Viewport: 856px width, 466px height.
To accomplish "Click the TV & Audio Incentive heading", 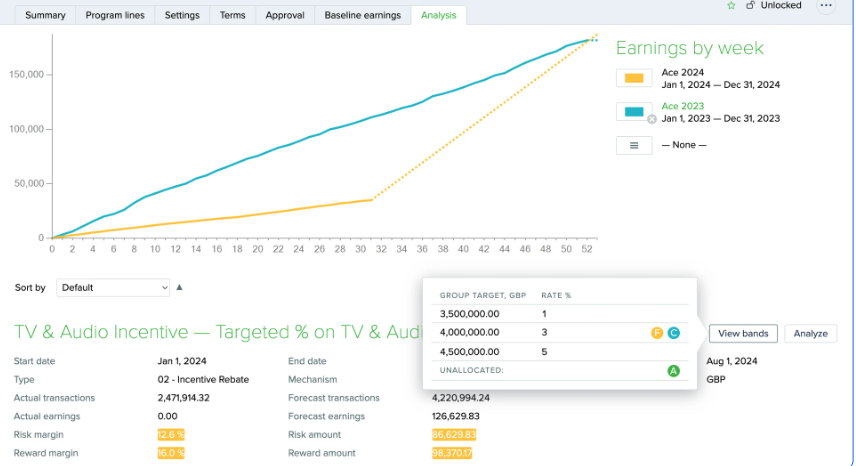I will [218, 332].
